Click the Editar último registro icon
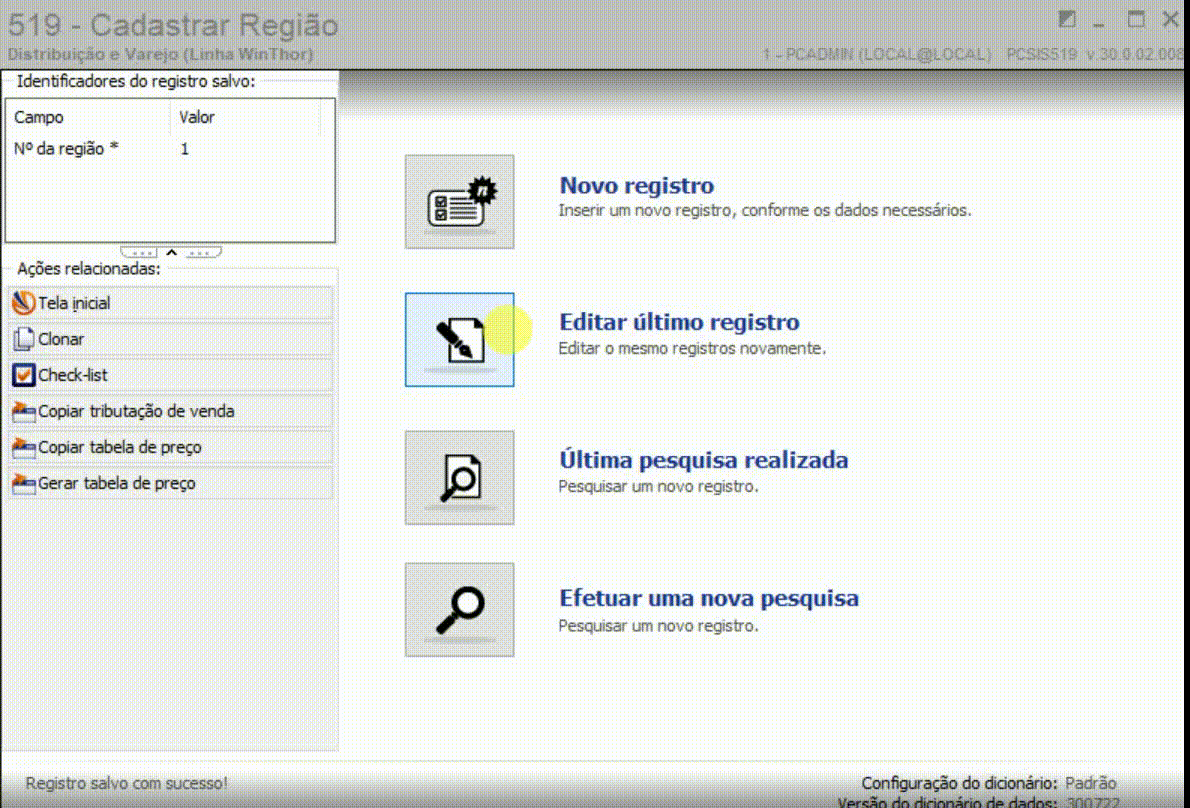This screenshot has height=808, width=1190. pos(459,340)
